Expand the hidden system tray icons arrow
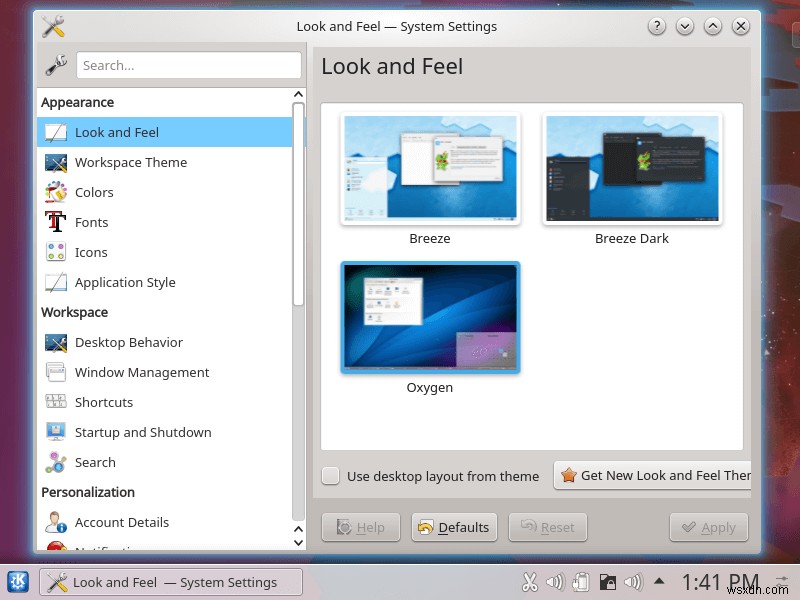Image resolution: width=800 pixels, height=600 pixels. [659, 580]
